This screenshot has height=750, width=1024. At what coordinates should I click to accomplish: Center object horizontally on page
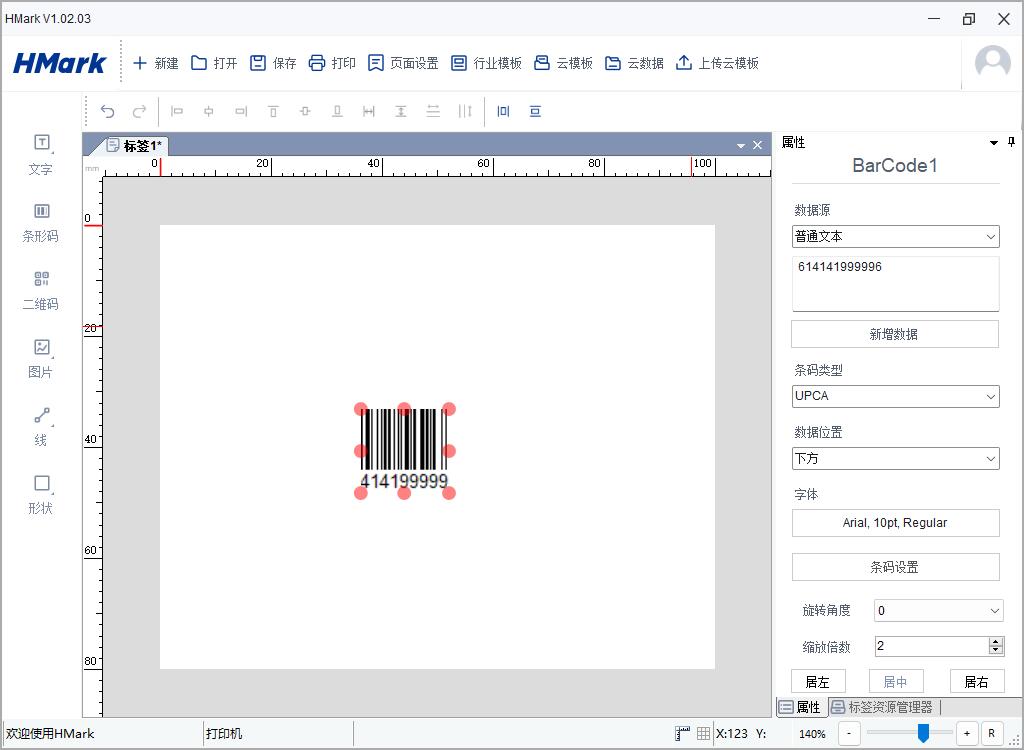pyautogui.click(x=503, y=111)
